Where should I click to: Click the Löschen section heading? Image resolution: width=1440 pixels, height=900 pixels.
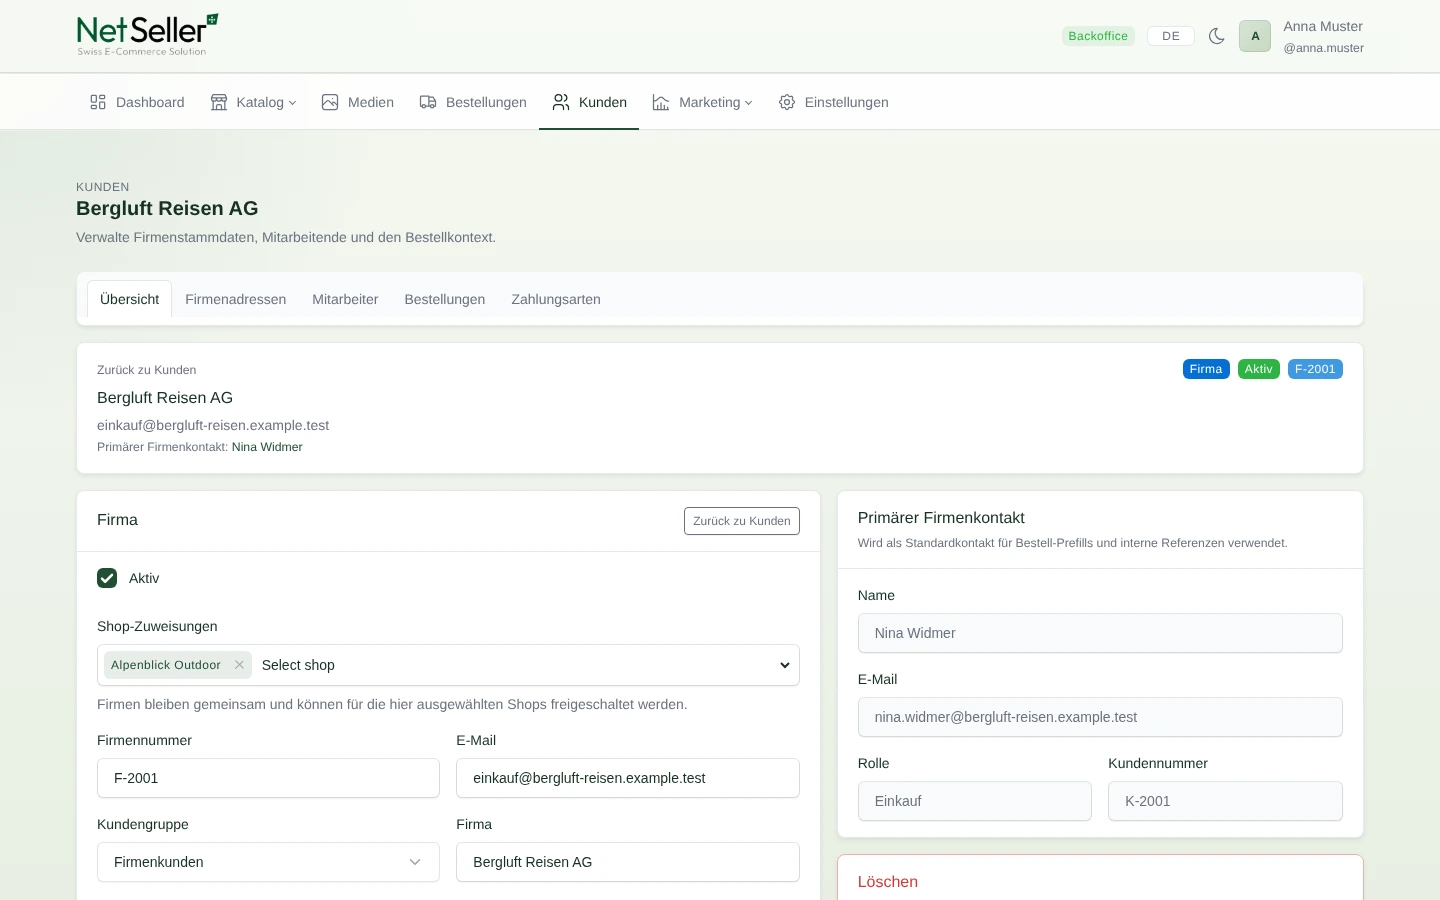pyautogui.click(x=888, y=882)
